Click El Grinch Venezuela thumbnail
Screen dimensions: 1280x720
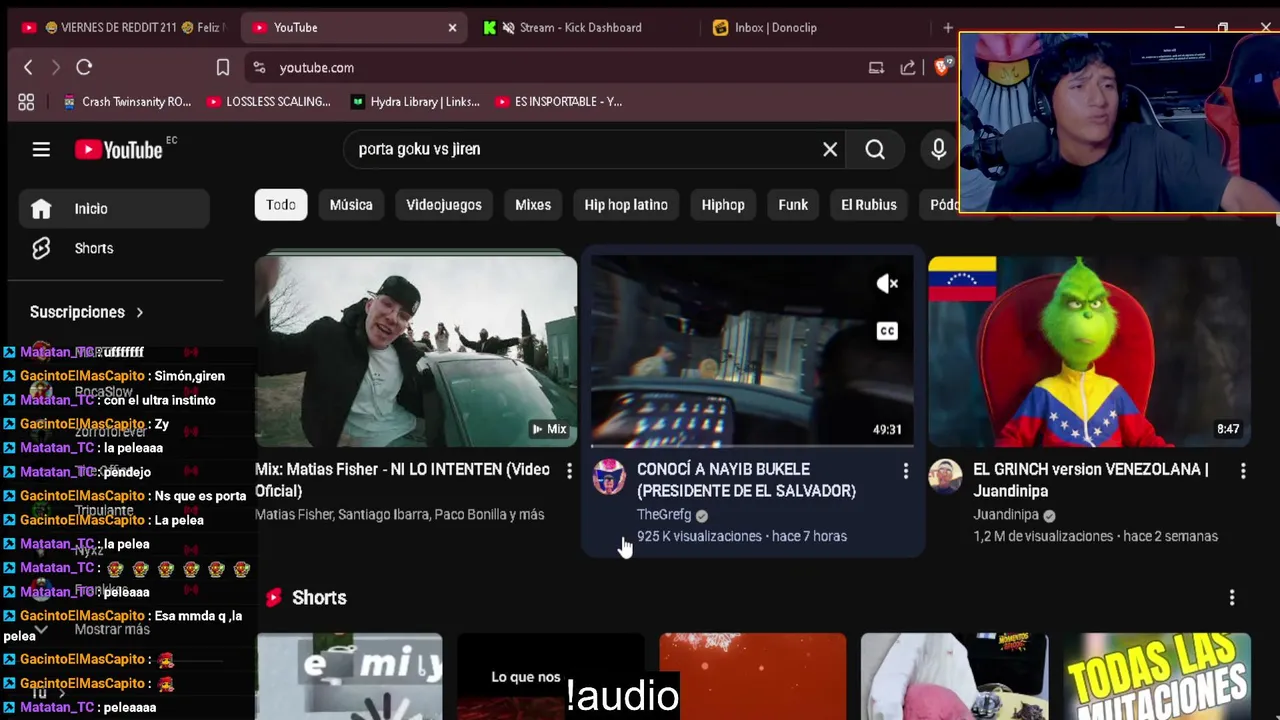click(1089, 351)
